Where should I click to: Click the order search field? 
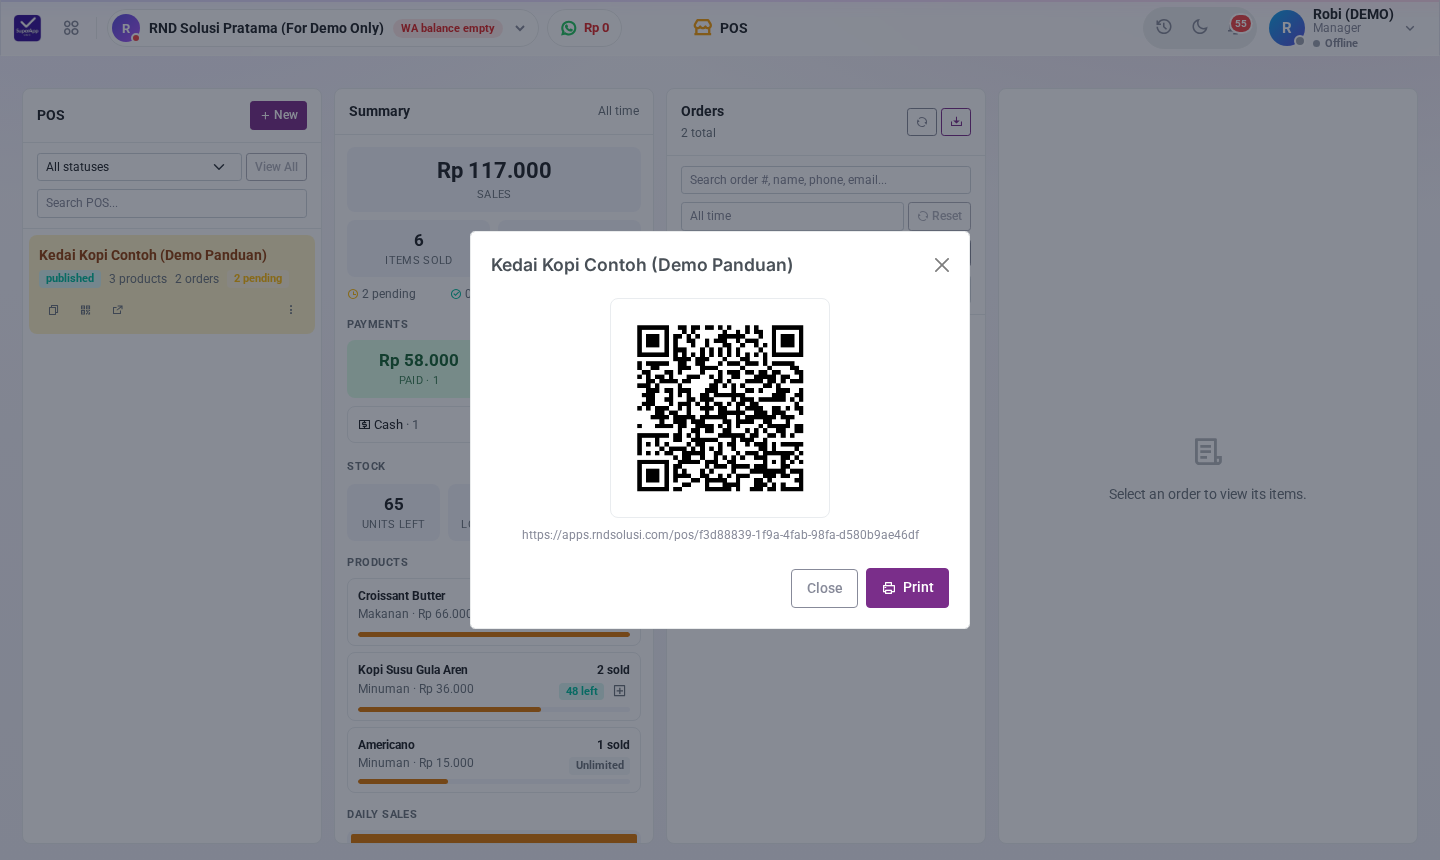tap(826, 180)
